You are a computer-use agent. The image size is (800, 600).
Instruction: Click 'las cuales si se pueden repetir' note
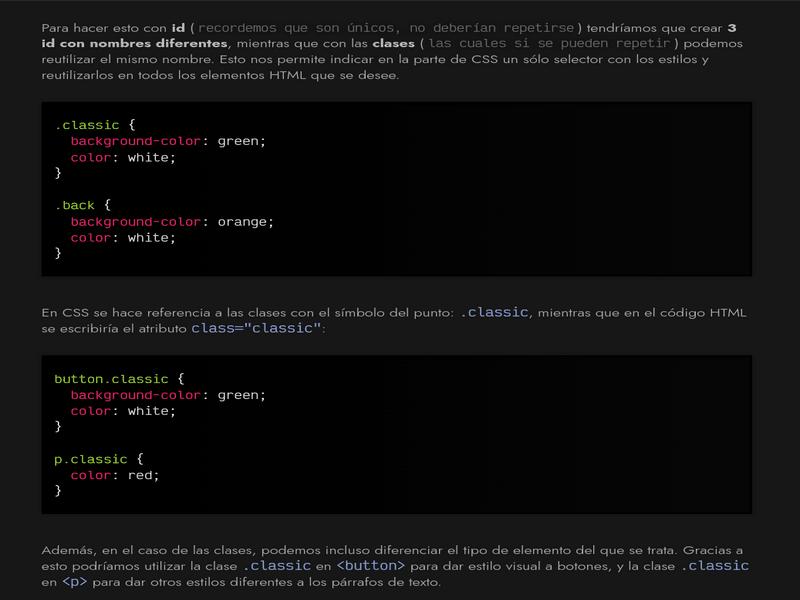(549, 43)
